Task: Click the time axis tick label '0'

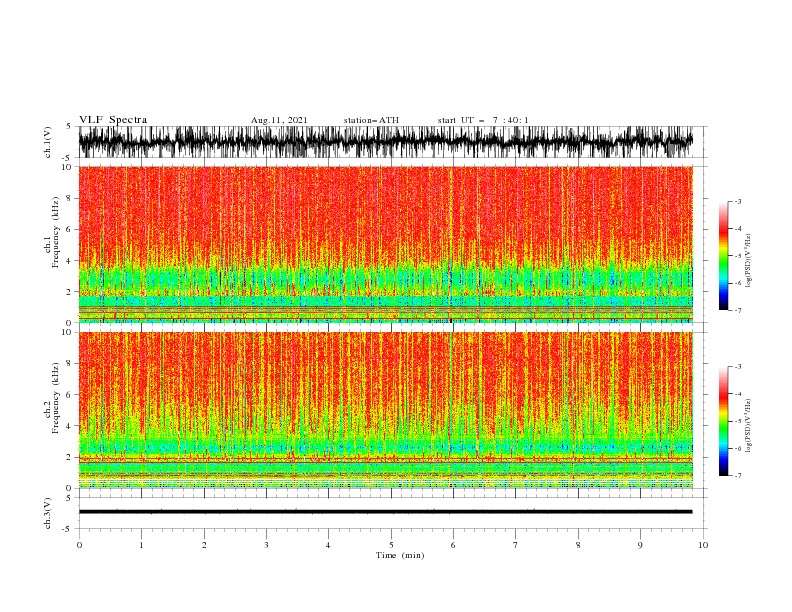Action: point(79,545)
